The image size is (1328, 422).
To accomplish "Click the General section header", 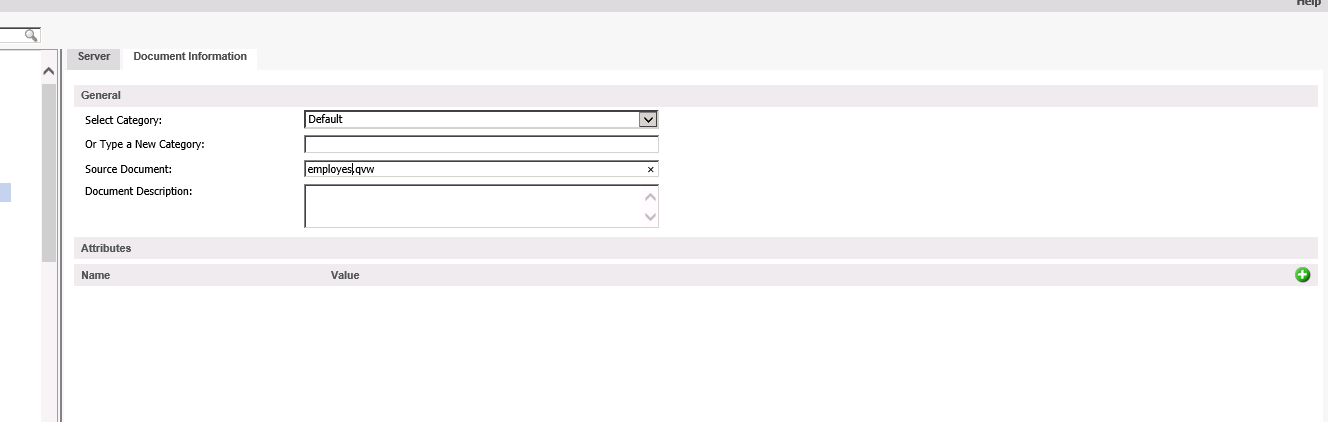I will click(101, 96).
